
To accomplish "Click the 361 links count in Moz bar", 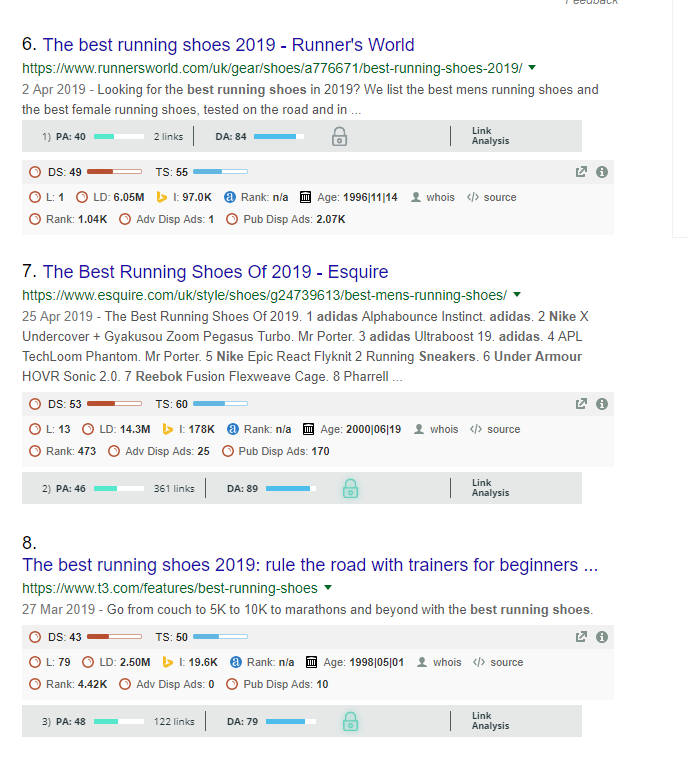I will pyautogui.click(x=174, y=488).
